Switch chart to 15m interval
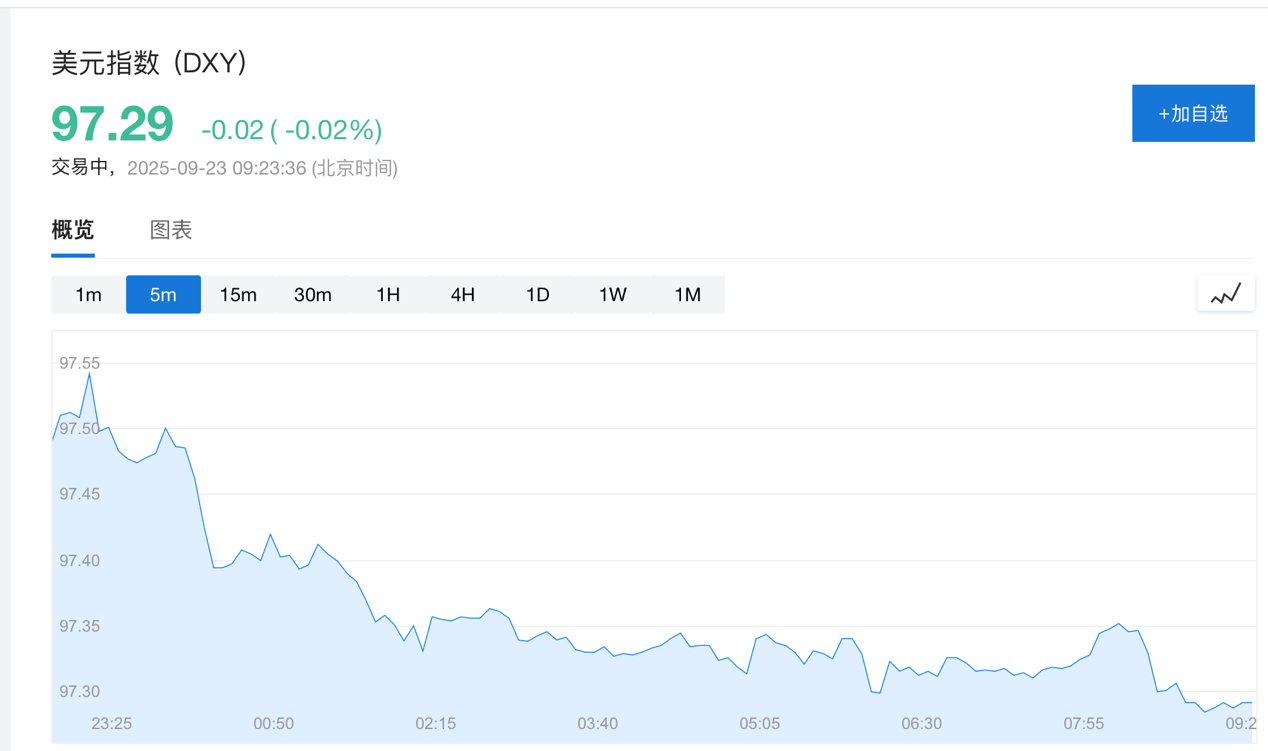This screenshot has width=1268, height=751. (238, 295)
